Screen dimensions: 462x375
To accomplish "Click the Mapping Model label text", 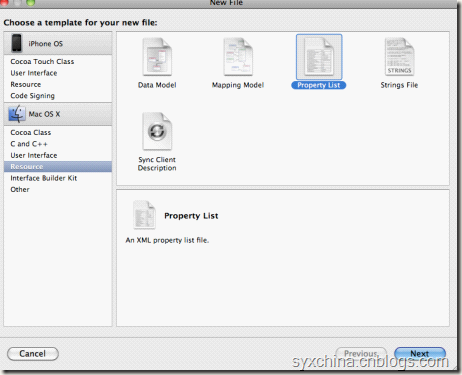I will pyautogui.click(x=238, y=85).
